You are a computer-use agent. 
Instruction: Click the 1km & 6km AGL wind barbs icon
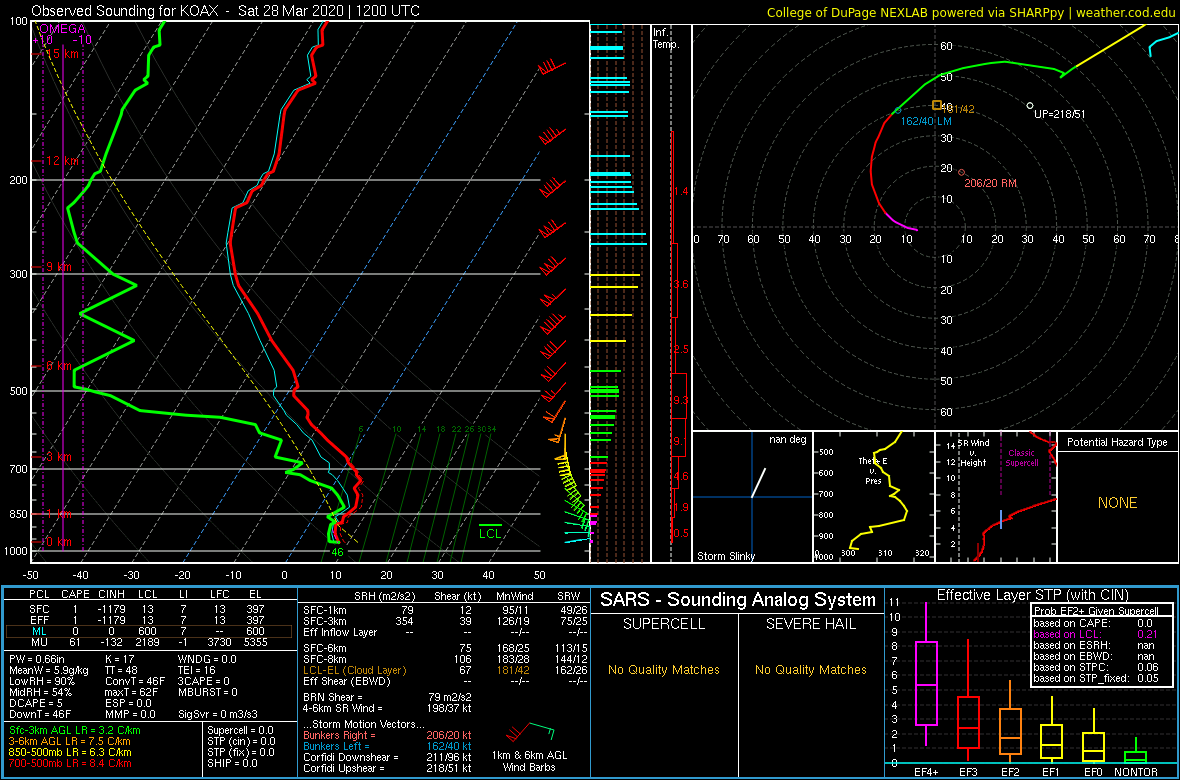531,732
